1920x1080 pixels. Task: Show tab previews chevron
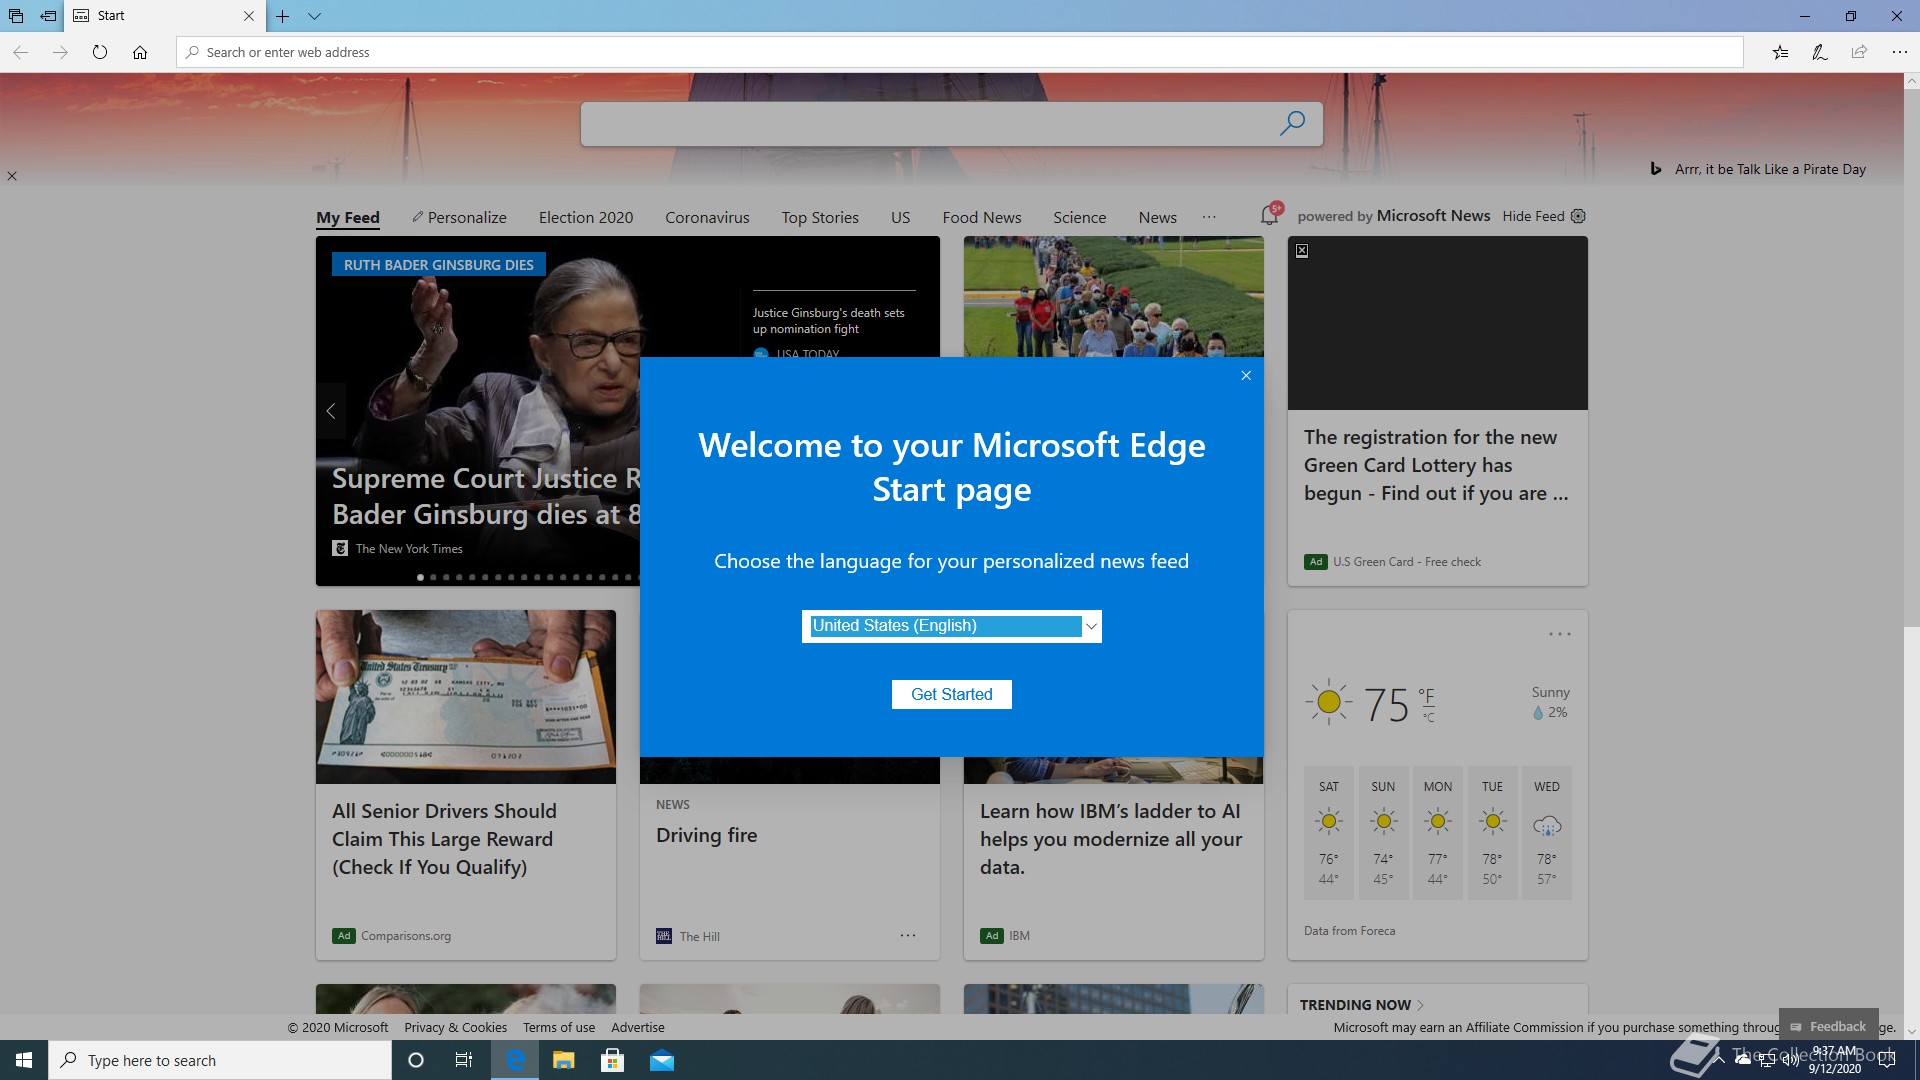coord(314,16)
